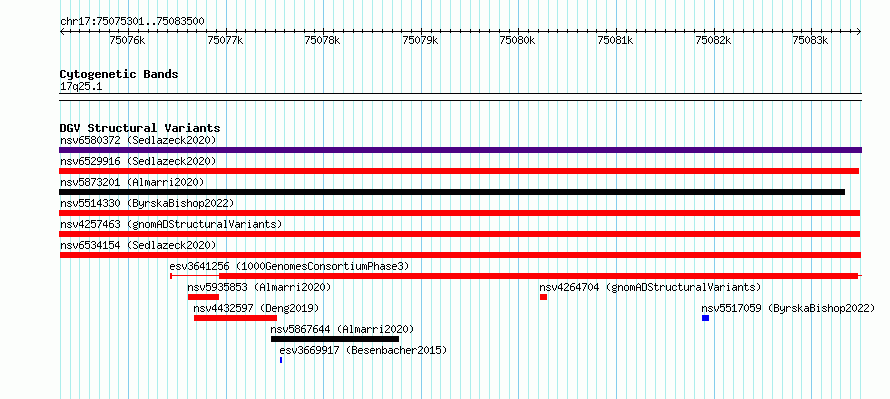Click the nsv5873201 black variant bar
This screenshot has height=399, width=890.
(x=452, y=192)
